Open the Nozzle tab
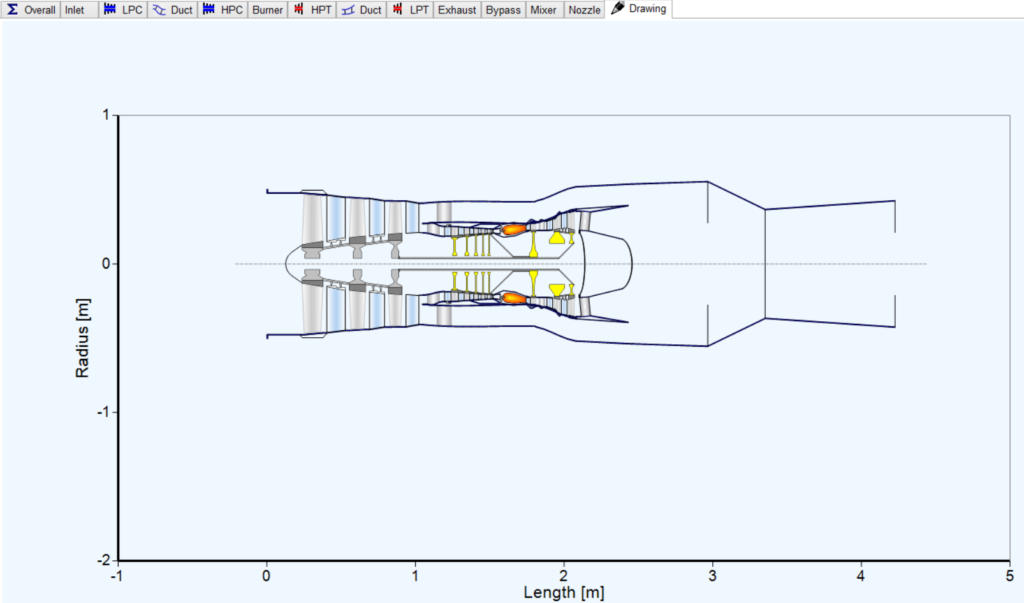Screen dimensions: 1024x603 point(583,9)
